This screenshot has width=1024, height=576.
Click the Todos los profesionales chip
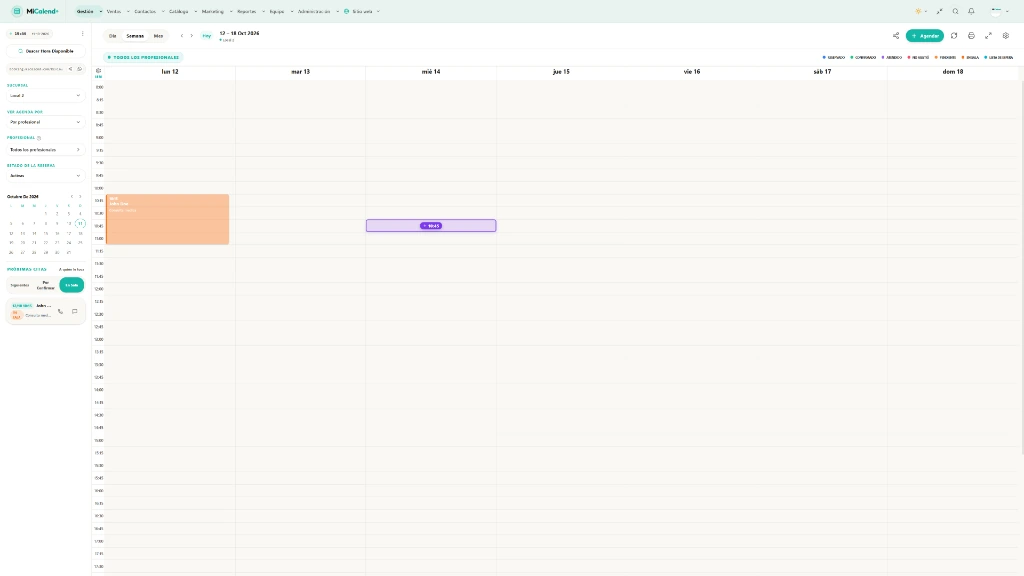[143, 57]
